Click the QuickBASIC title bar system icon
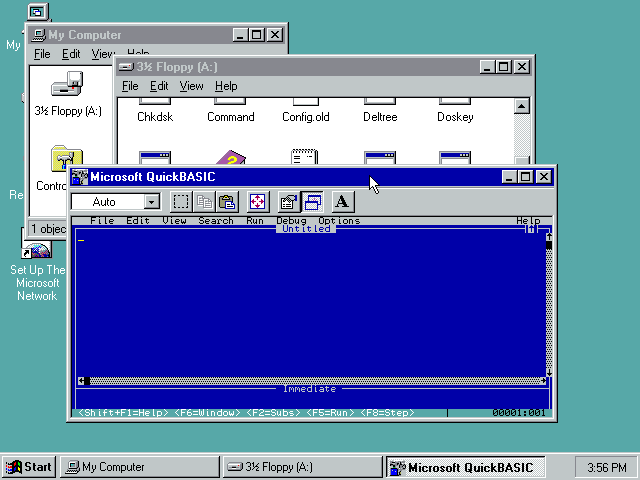This screenshot has width=640, height=480. (79, 177)
